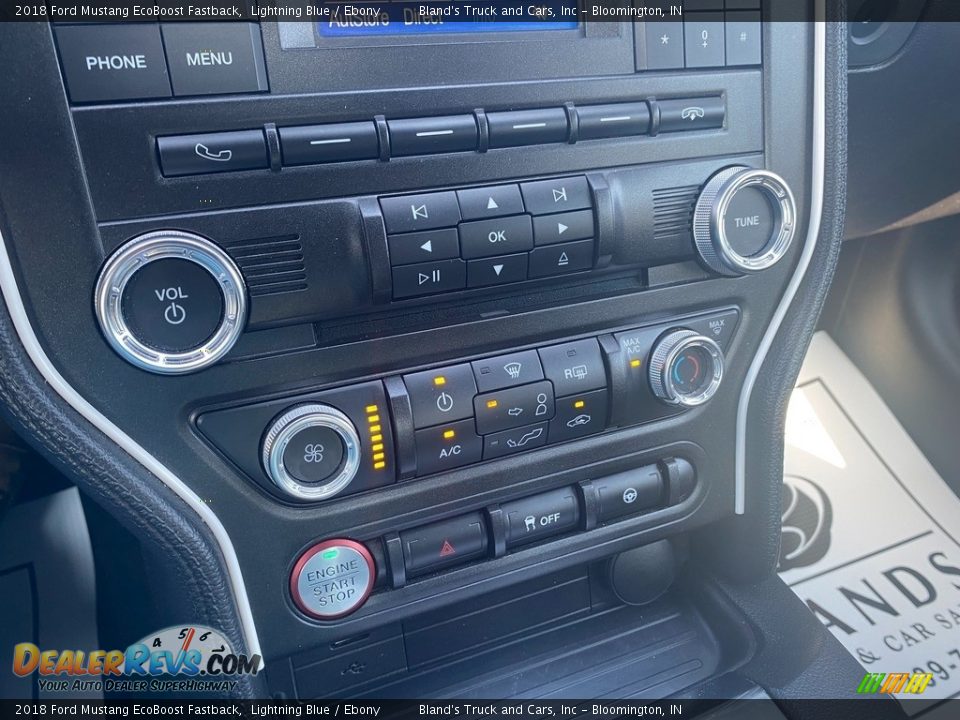Screen dimensions: 960x720
Task: Skip to next track
Action: coord(557,195)
